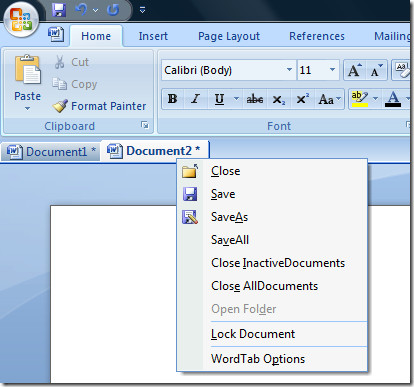Toggle Underline formatting

[x=219, y=99]
